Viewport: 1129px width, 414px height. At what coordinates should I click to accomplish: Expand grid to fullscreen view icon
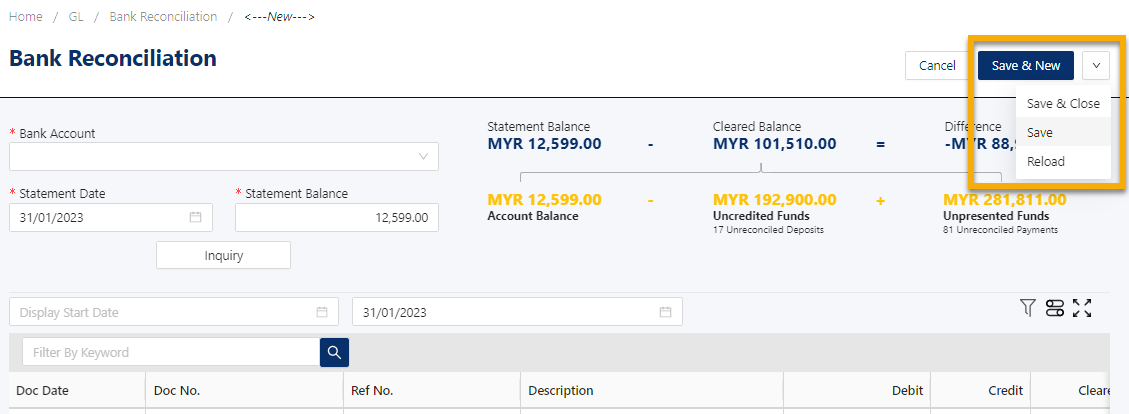1082,308
